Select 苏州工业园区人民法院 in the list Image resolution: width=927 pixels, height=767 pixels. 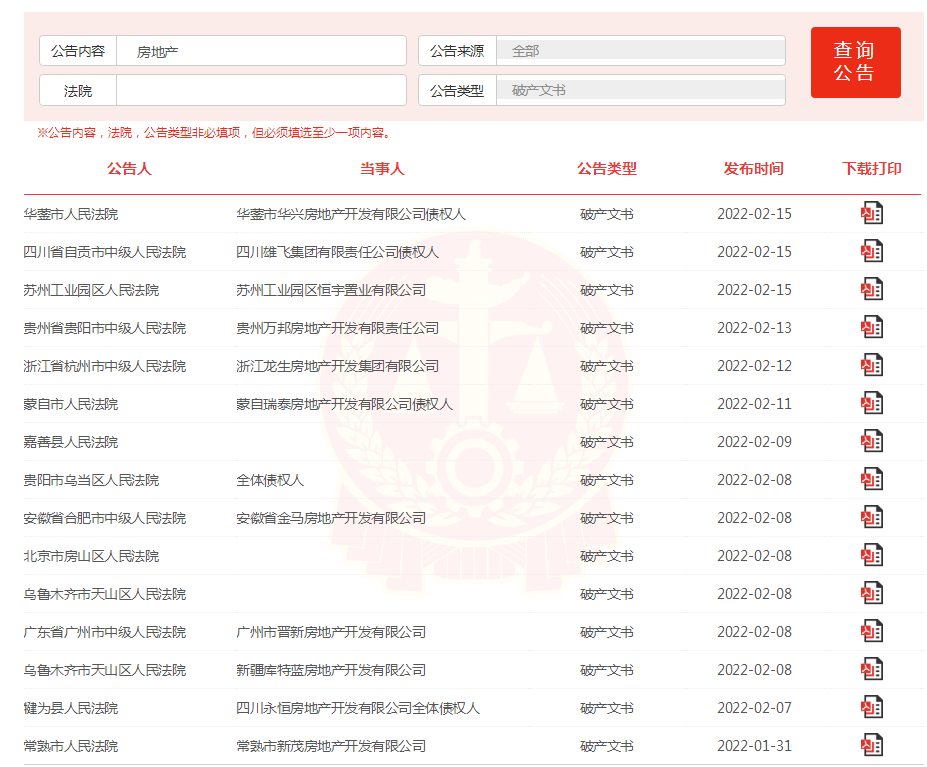92,290
